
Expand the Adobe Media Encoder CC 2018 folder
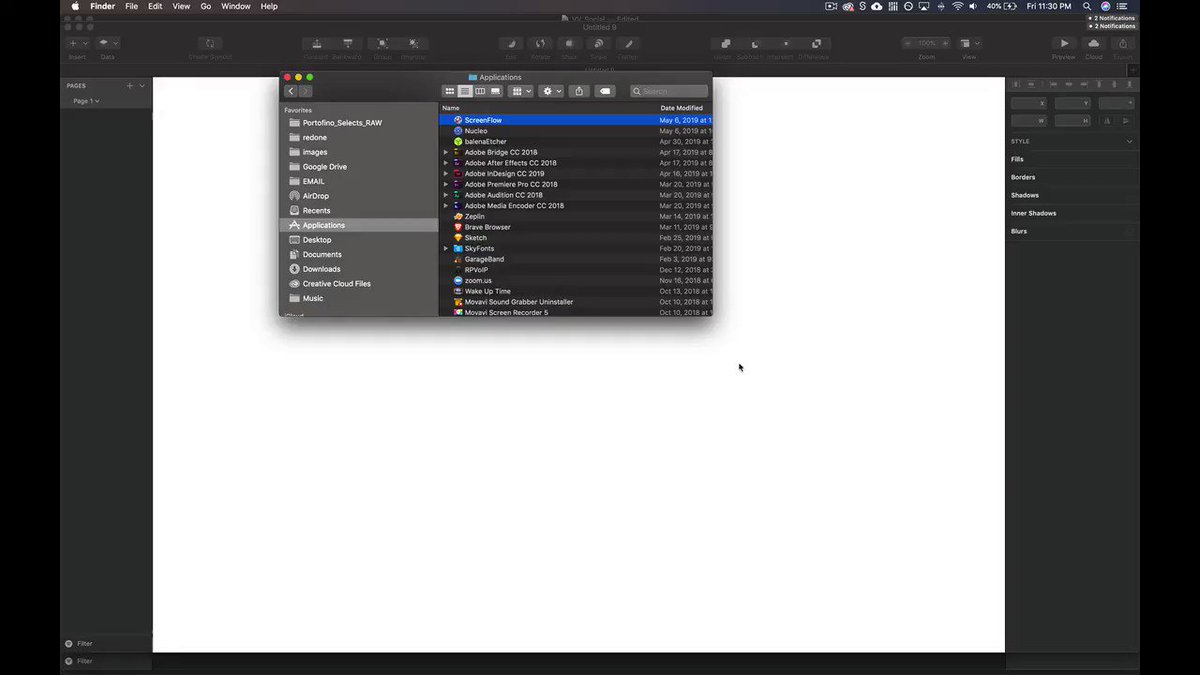pos(446,206)
